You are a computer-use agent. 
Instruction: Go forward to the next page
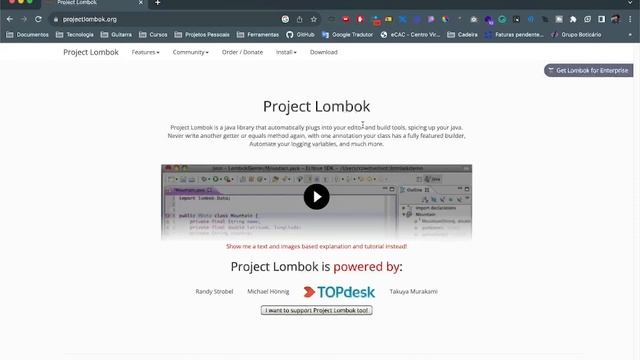click(24, 19)
